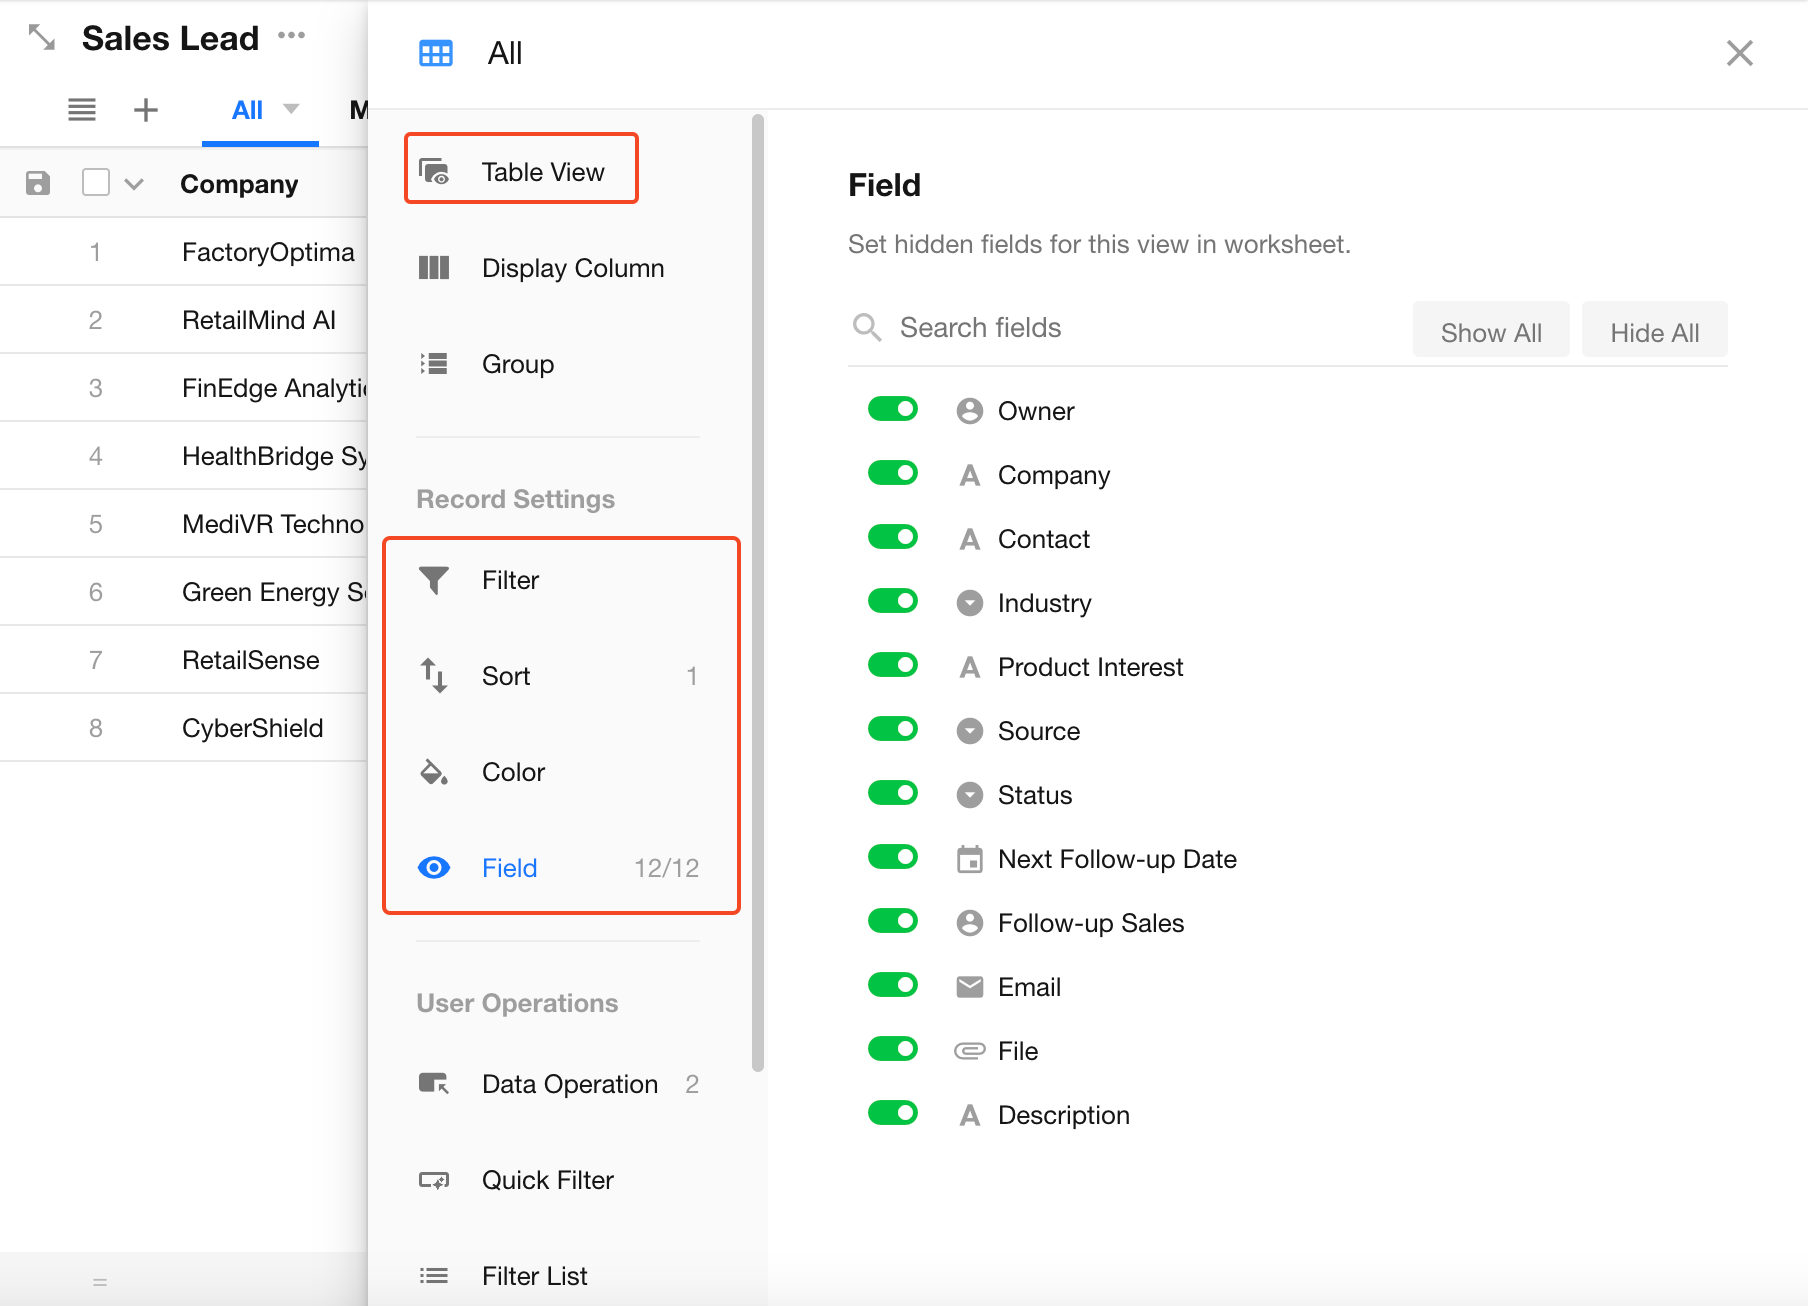Hide the Email field using its toggle
Viewport: 1808px width, 1306px height.
tap(893, 986)
